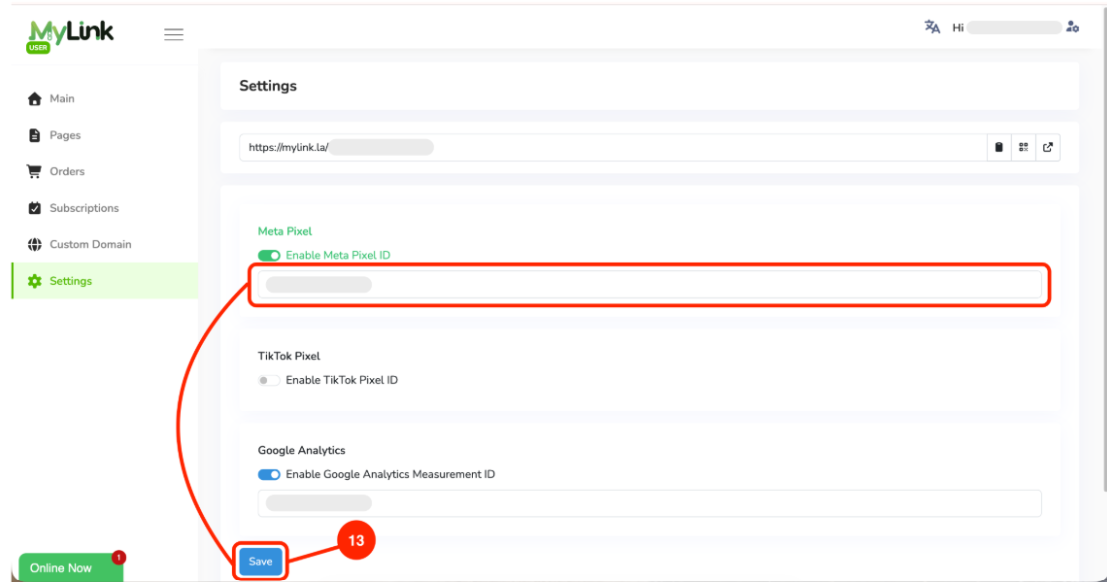
Task: Toggle the hamburger sidebar menu
Action: pyautogui.click(x=174, y=35)
